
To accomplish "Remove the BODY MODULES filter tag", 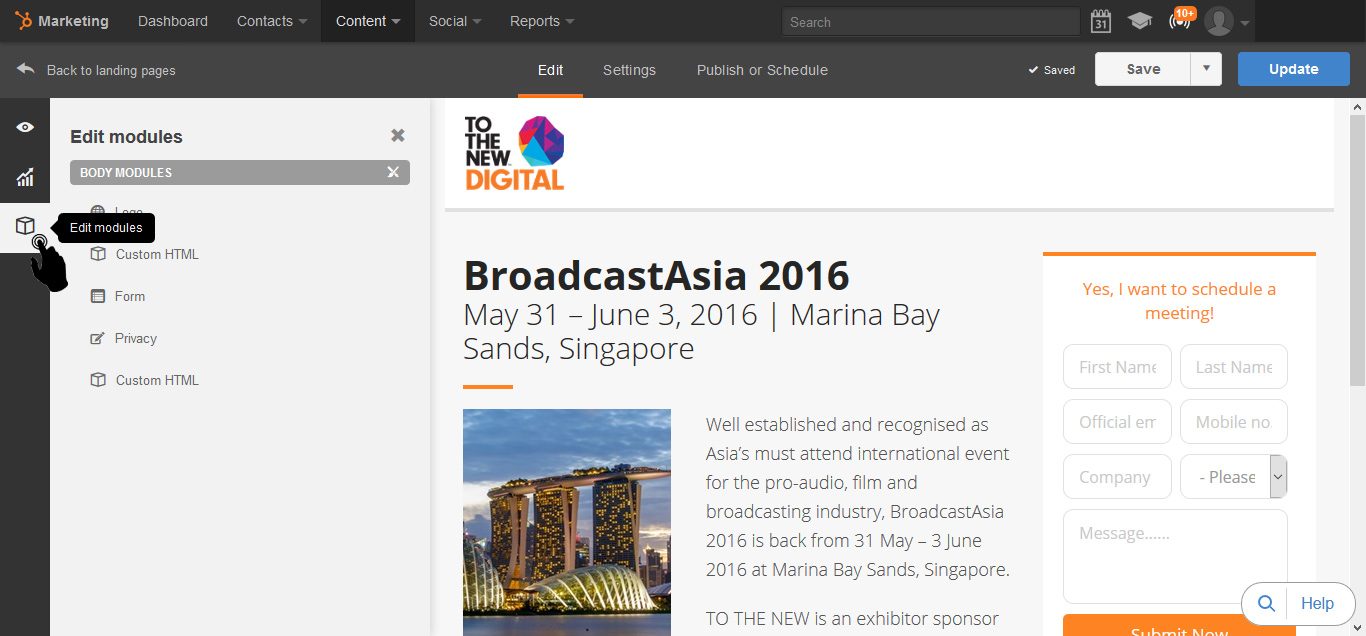I will [393, 173].
